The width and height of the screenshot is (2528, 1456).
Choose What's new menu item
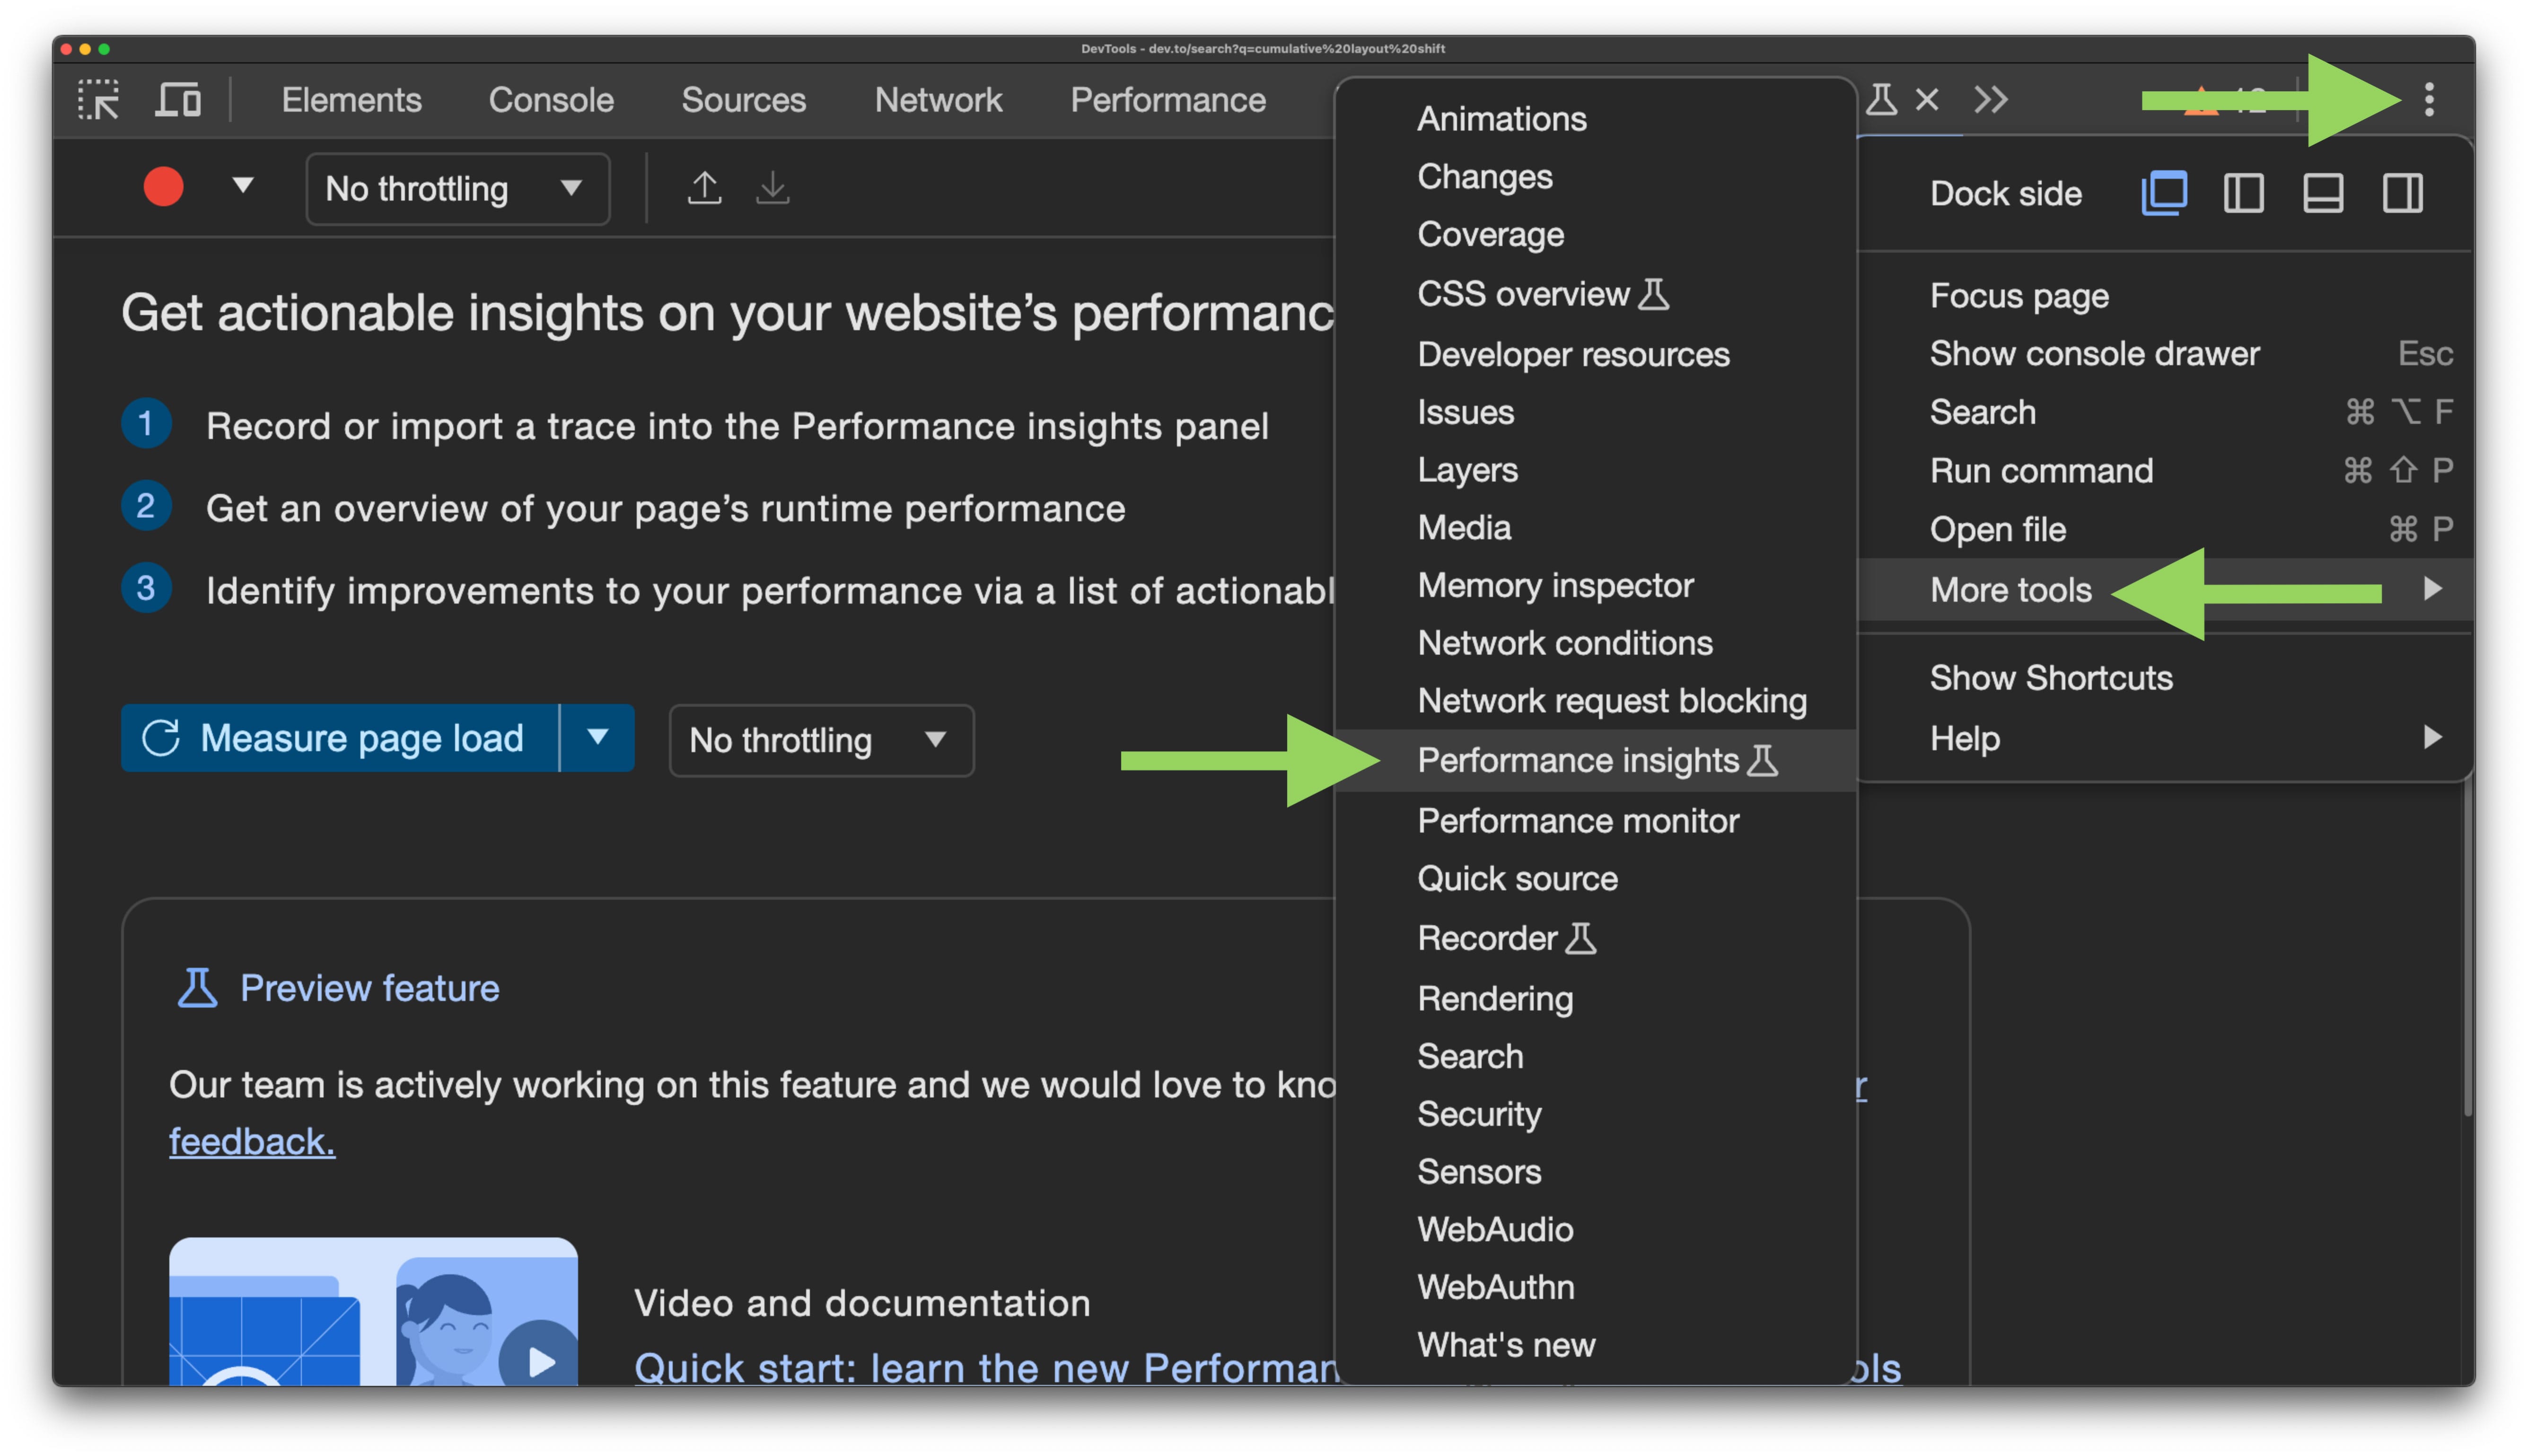1596,1345
